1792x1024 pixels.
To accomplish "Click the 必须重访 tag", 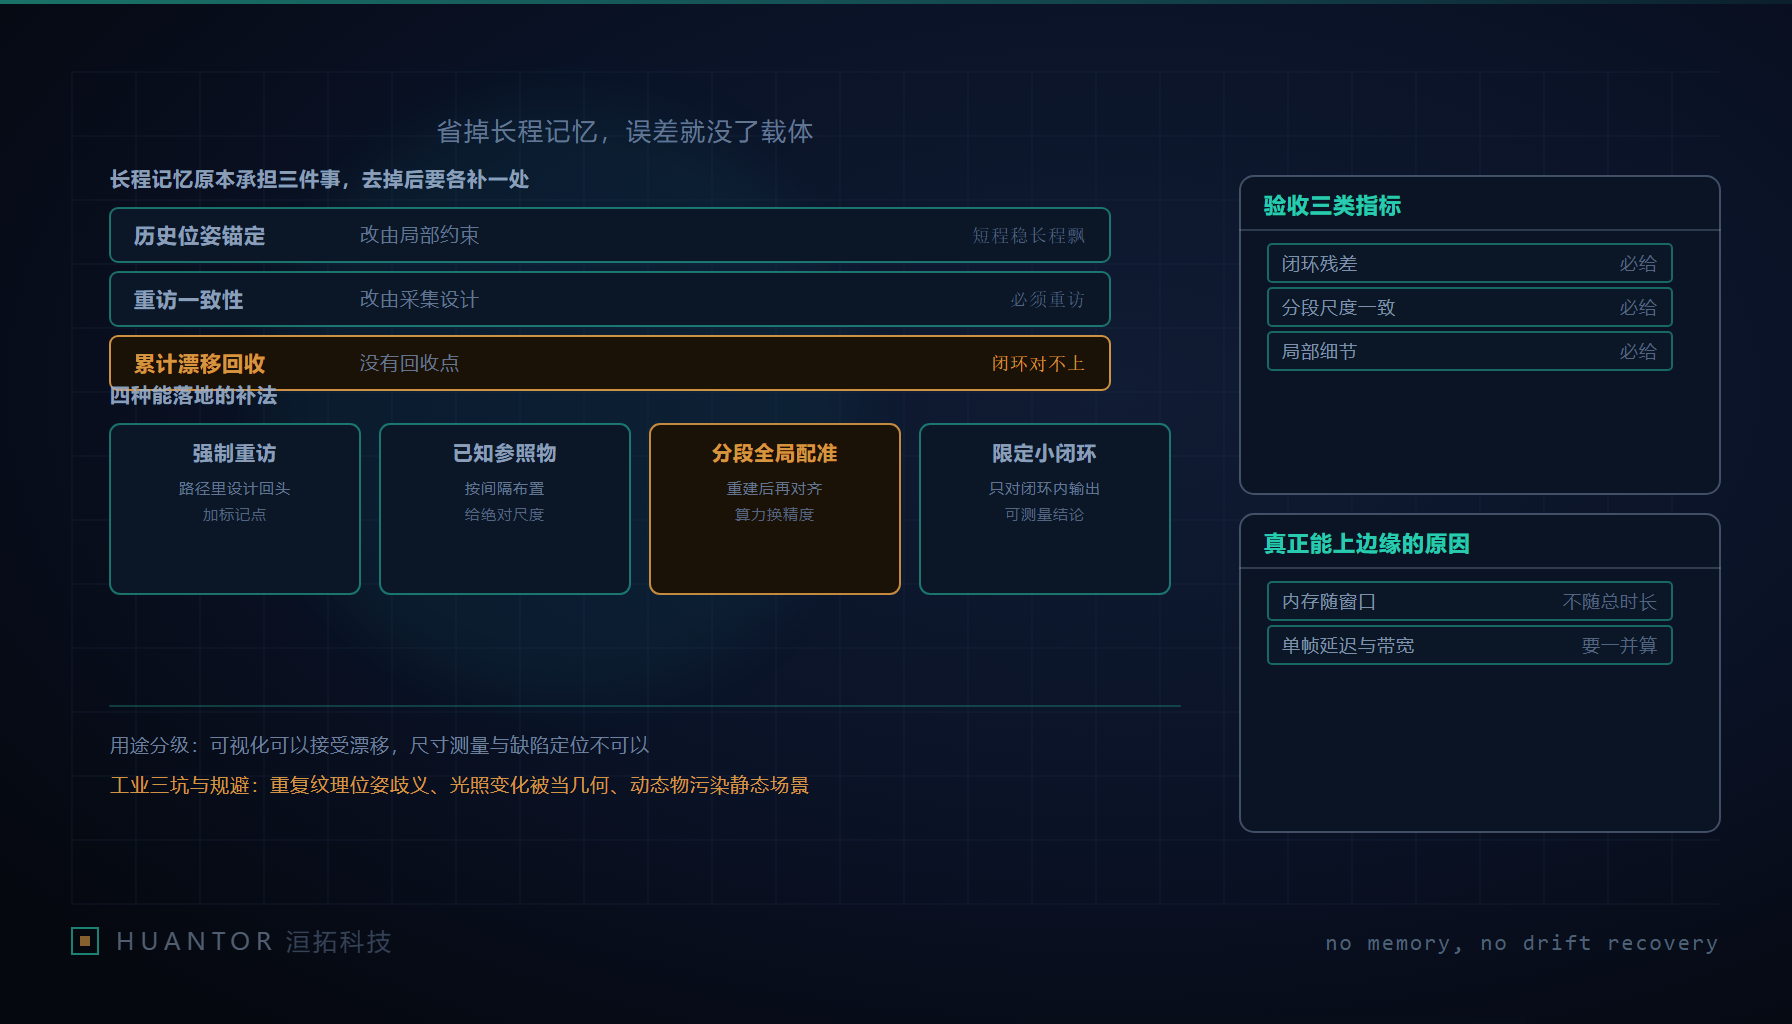I will click(1047, 299).
